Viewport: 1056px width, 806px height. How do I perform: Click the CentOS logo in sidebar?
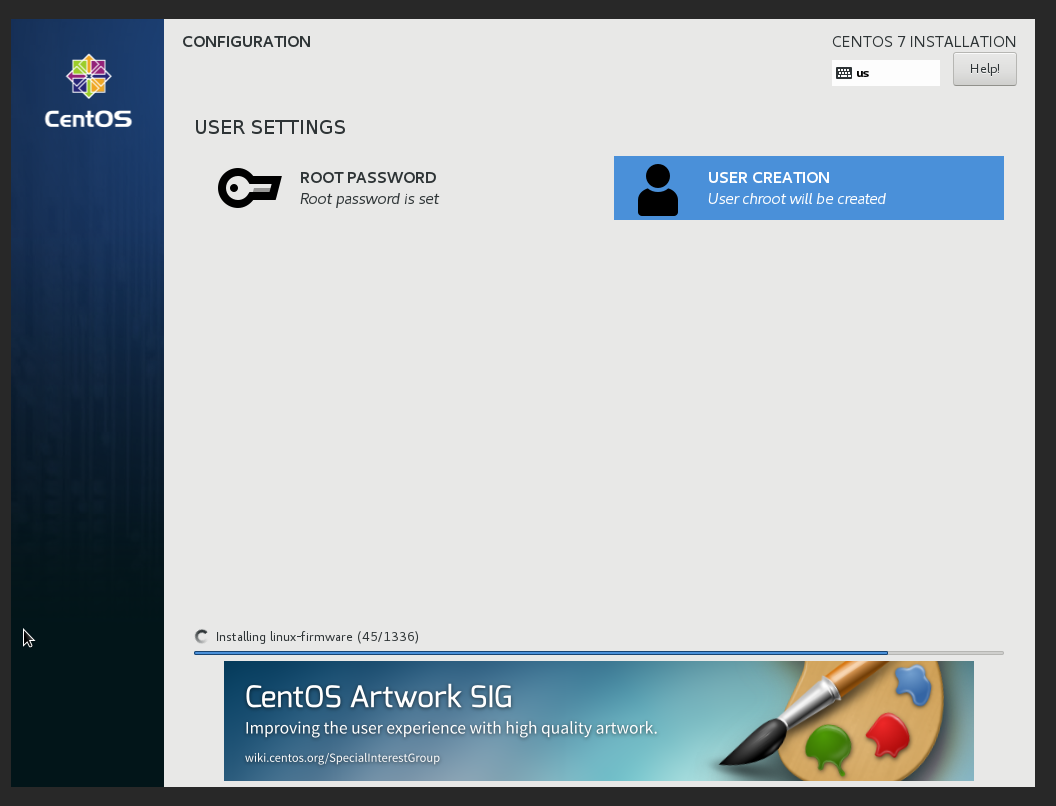(88, 92)
